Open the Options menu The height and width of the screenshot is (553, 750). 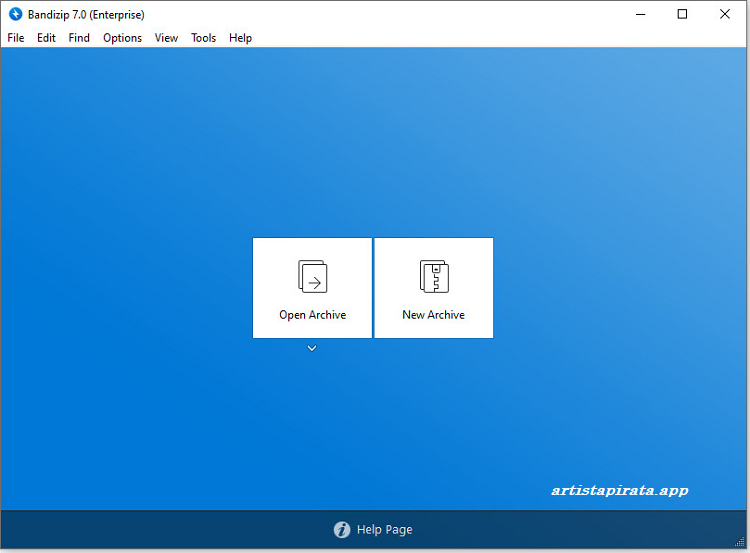122,38
